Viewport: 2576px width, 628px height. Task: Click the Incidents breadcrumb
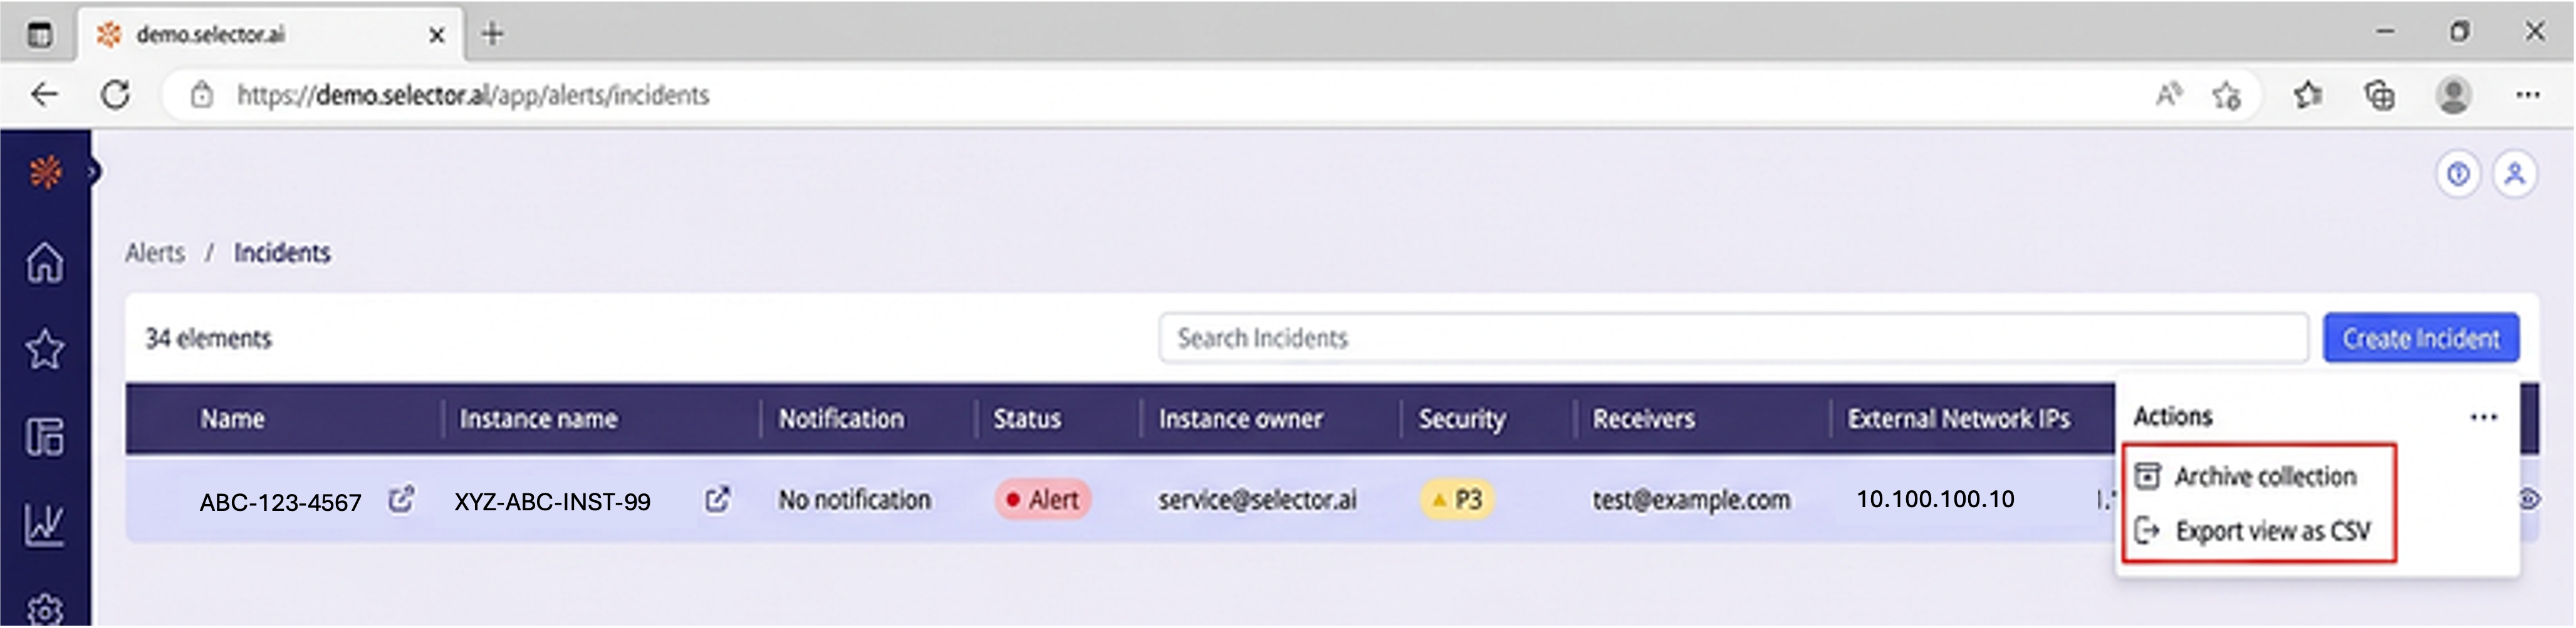click(x=282, y=253)
